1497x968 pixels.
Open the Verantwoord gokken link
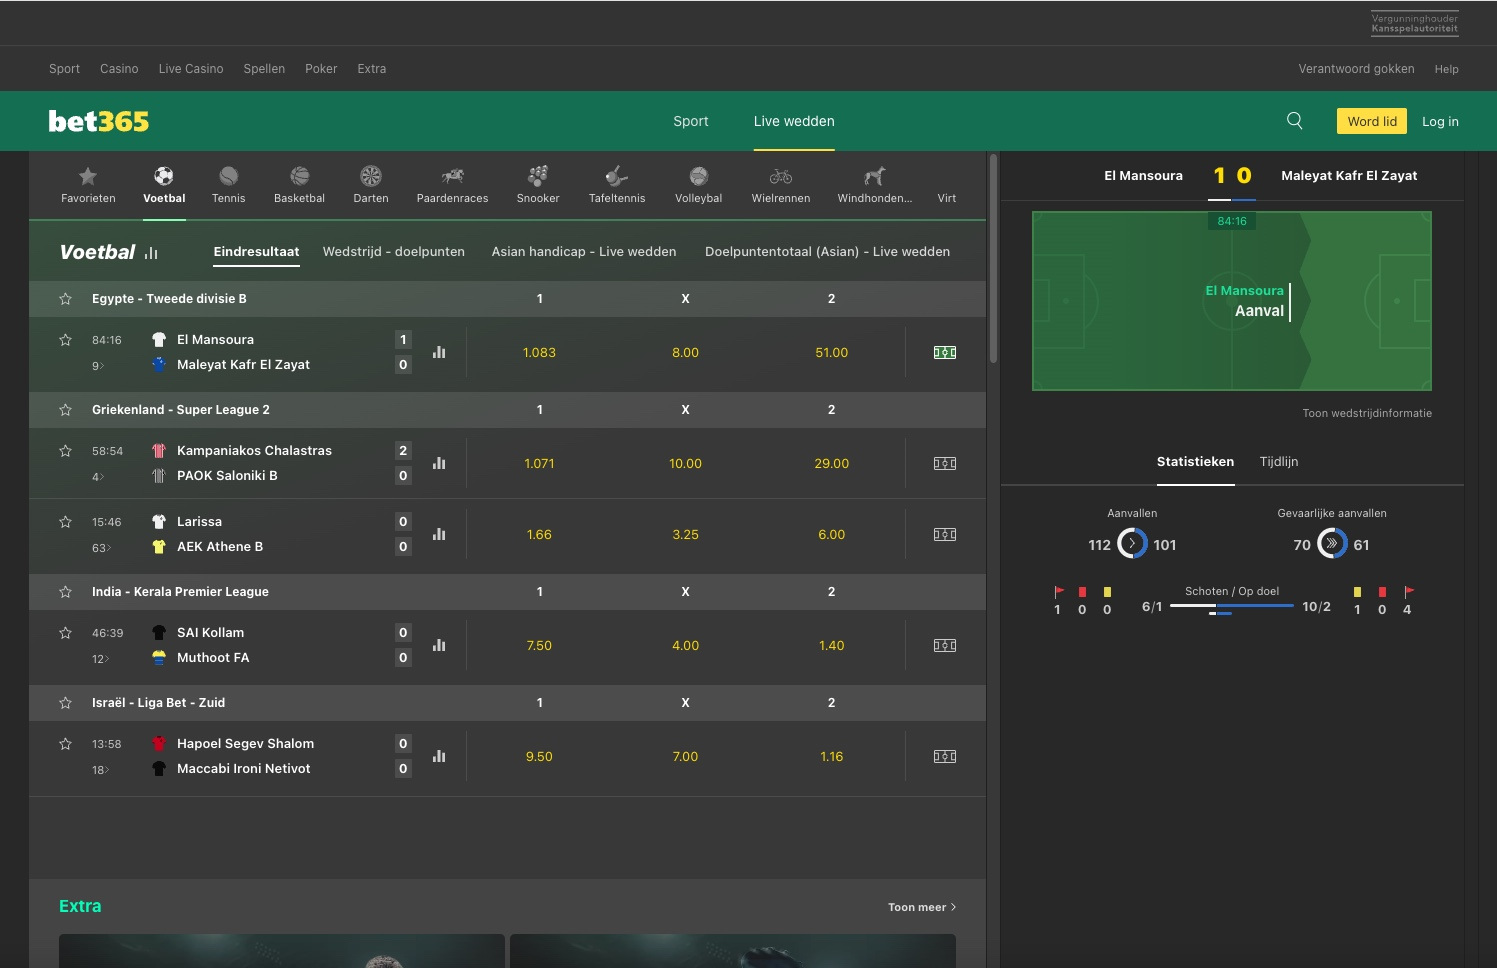[x=1356, y=68]
